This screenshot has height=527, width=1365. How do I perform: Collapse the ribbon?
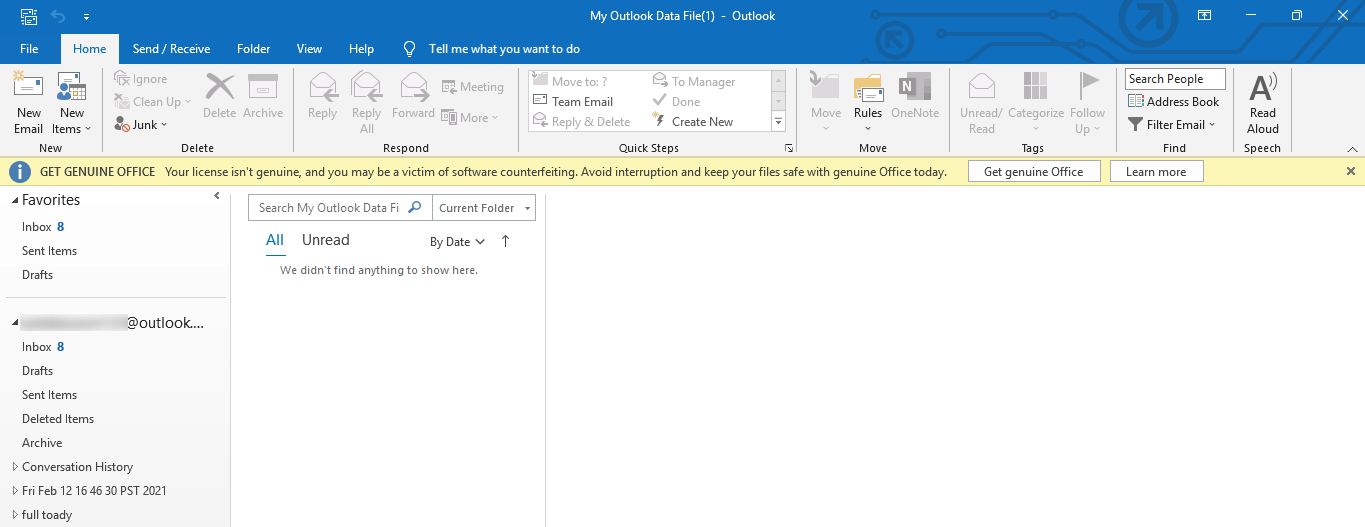1352,149
